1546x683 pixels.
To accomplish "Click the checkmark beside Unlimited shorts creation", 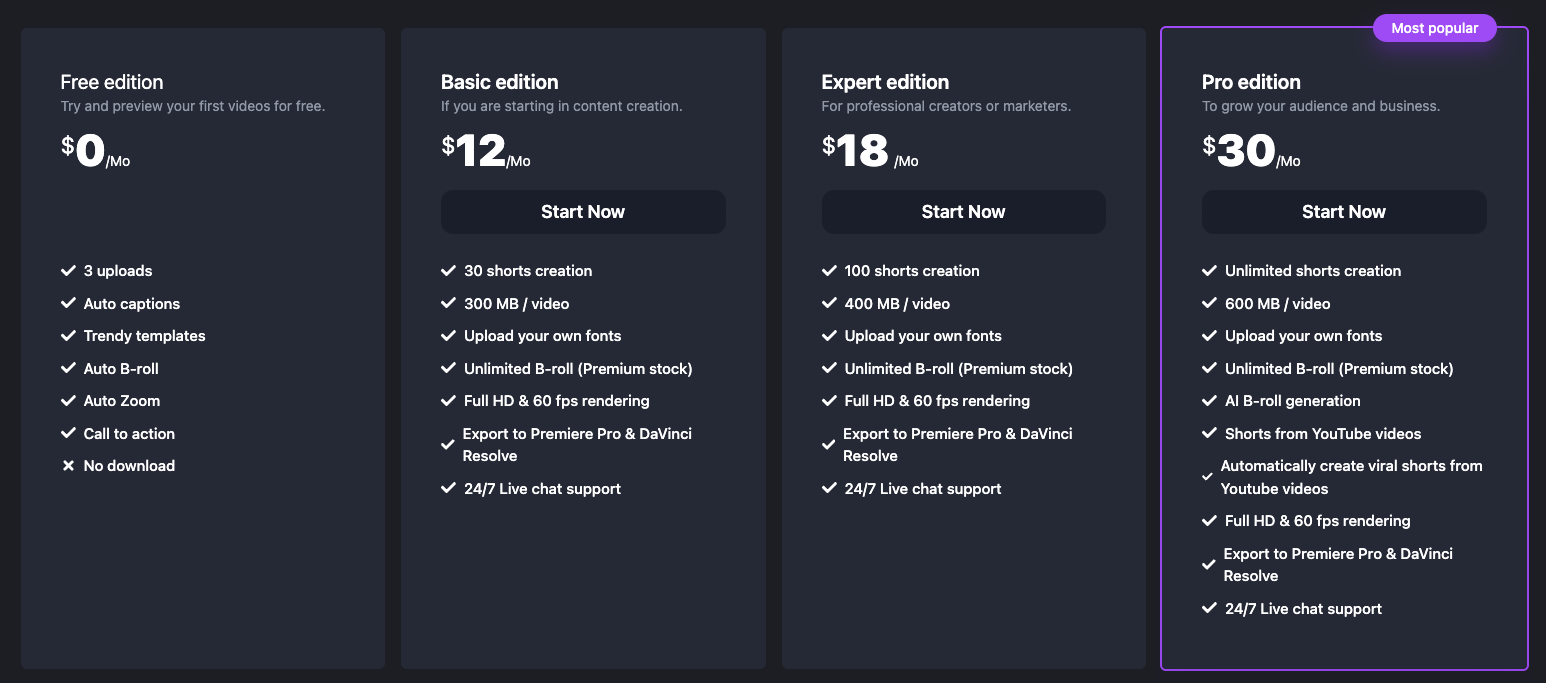I will click(x=1209, y=271).
